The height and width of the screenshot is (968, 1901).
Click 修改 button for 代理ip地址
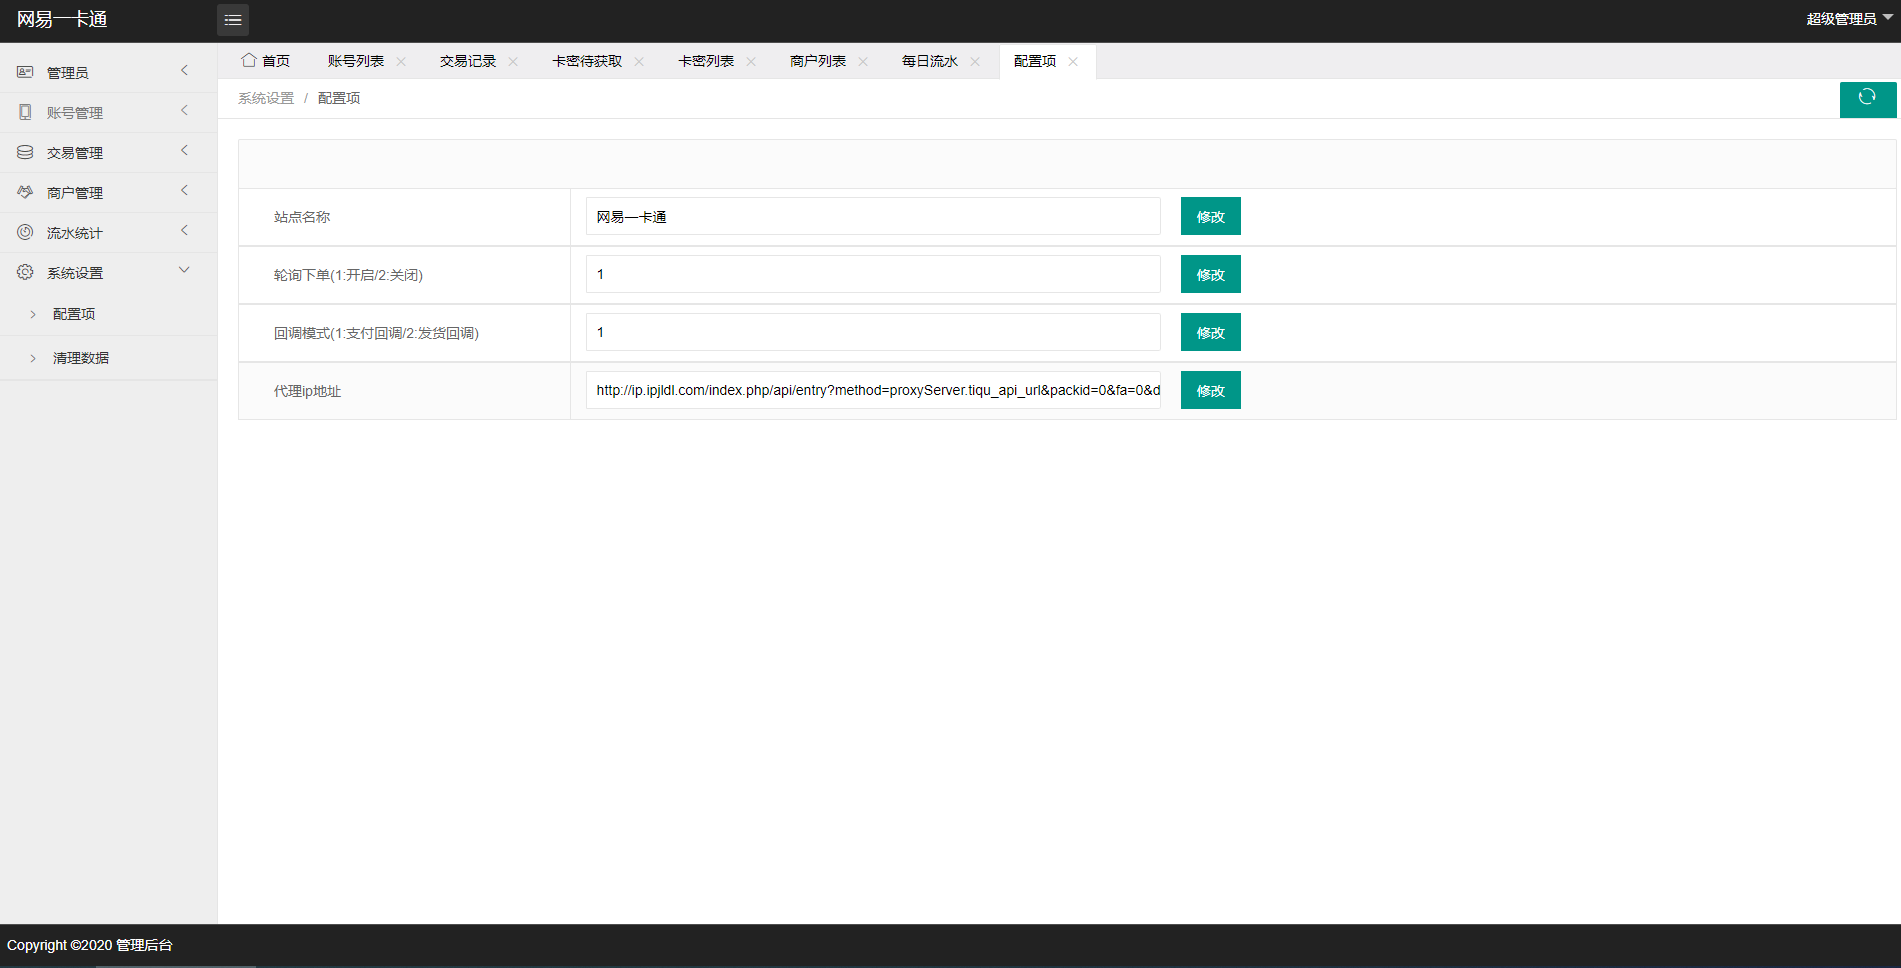[1209, 390]
